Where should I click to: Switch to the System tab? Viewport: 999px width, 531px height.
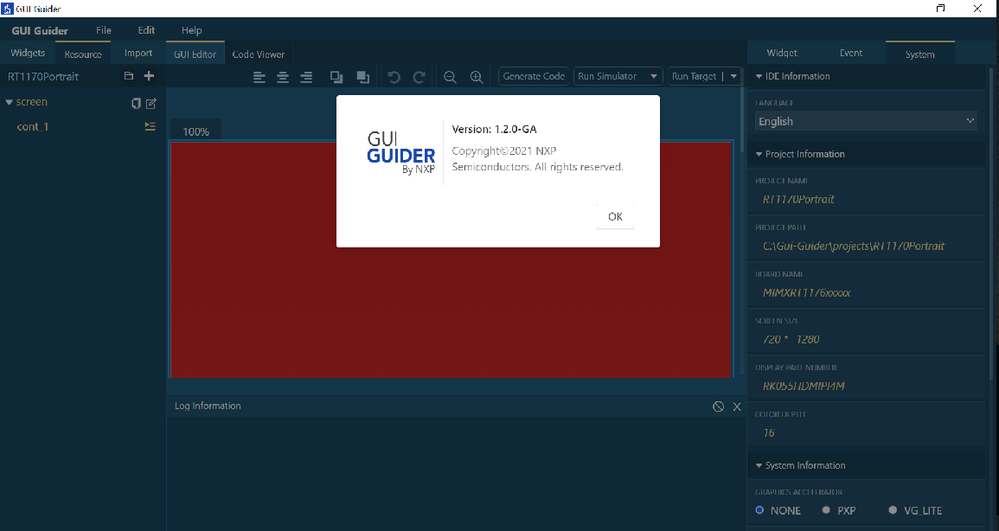(x=920, y=54)
